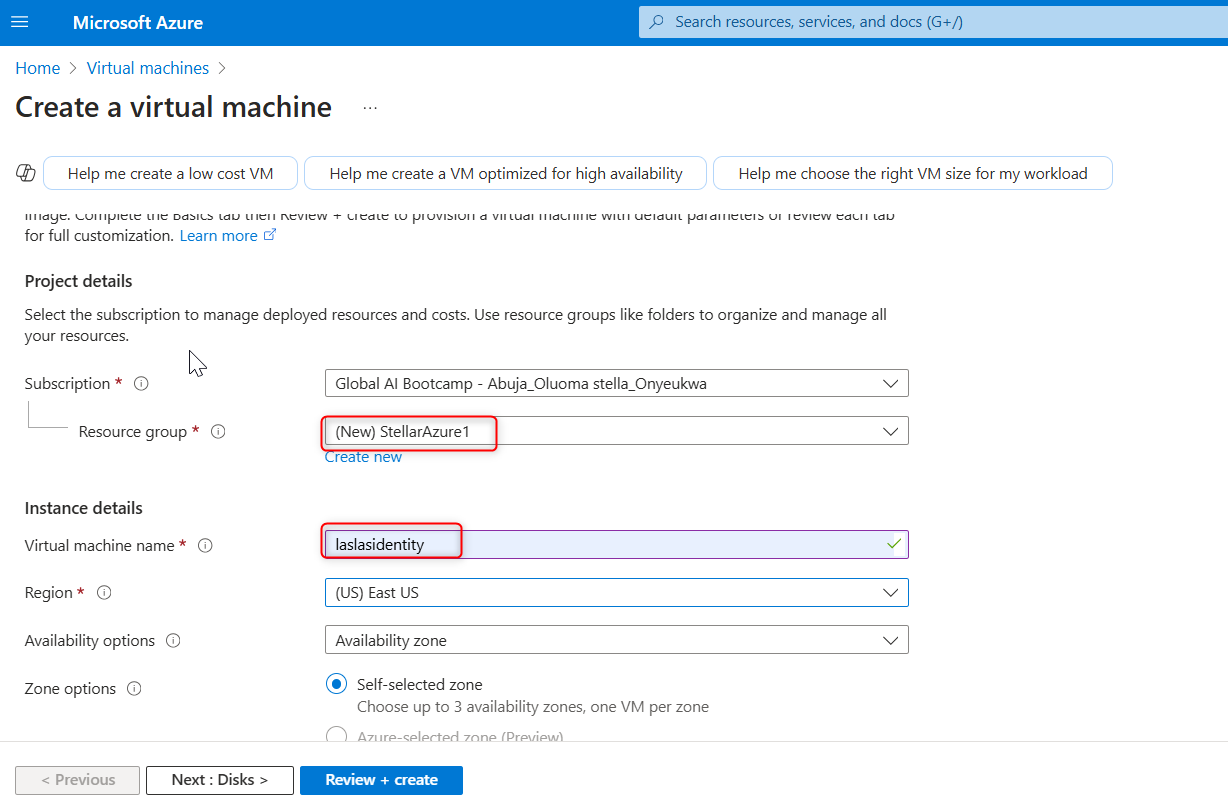This screenshot has width=1228, height=812.
Task: Click the Project details heading
Action: click(x=79, y=281)
